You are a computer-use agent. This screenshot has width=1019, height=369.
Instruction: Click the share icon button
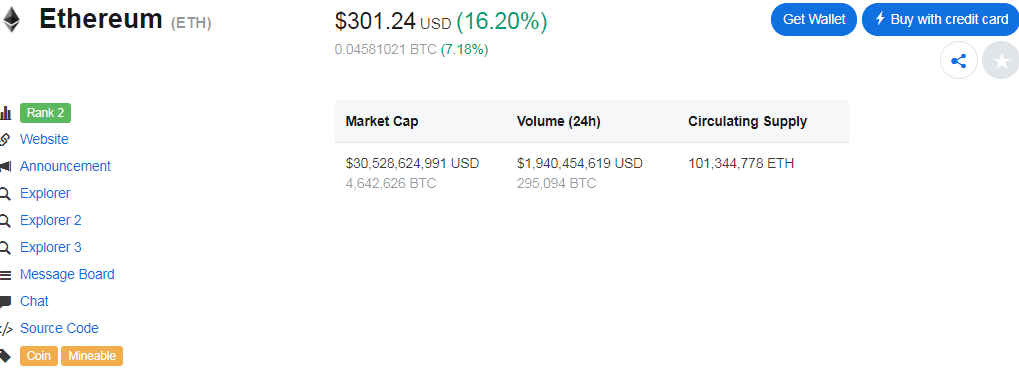pyautogui.click(x=959, y=62)
